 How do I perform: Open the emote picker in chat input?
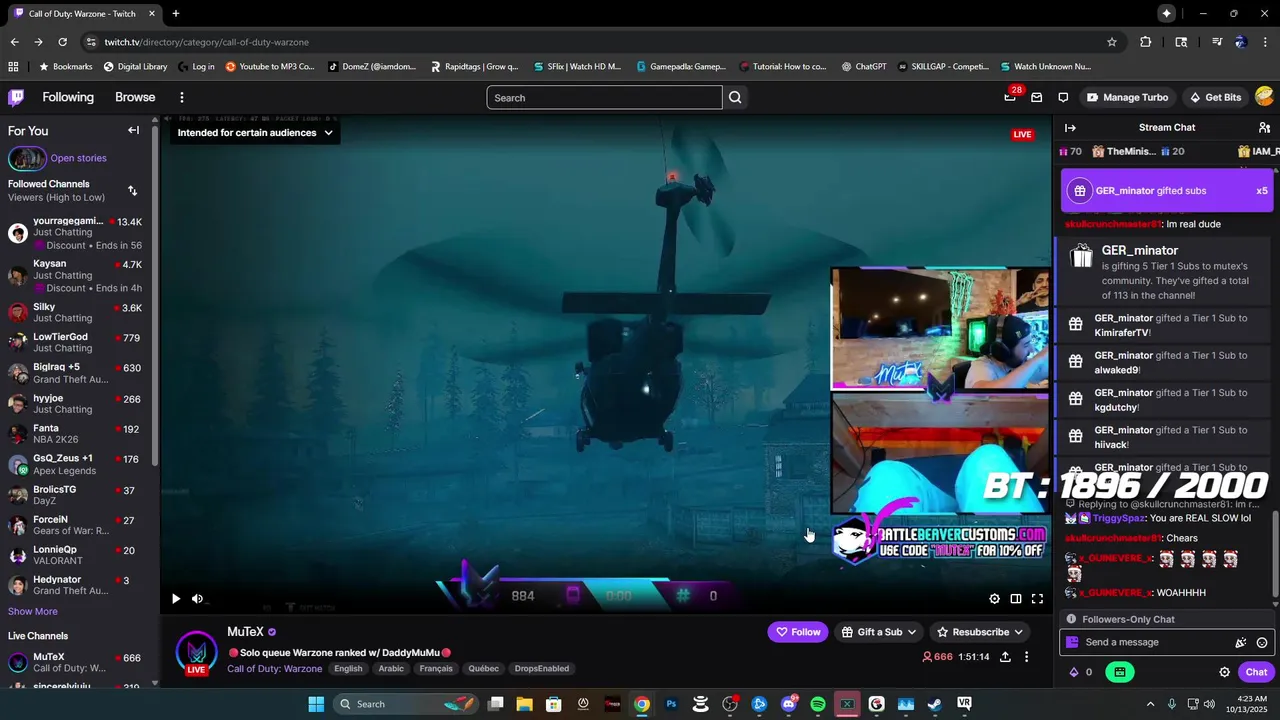point(1262,642)
